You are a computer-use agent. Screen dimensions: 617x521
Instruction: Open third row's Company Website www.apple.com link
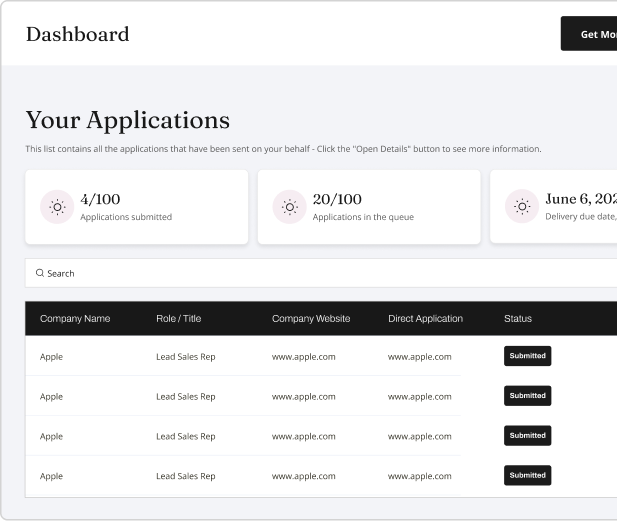click(303, 436)
